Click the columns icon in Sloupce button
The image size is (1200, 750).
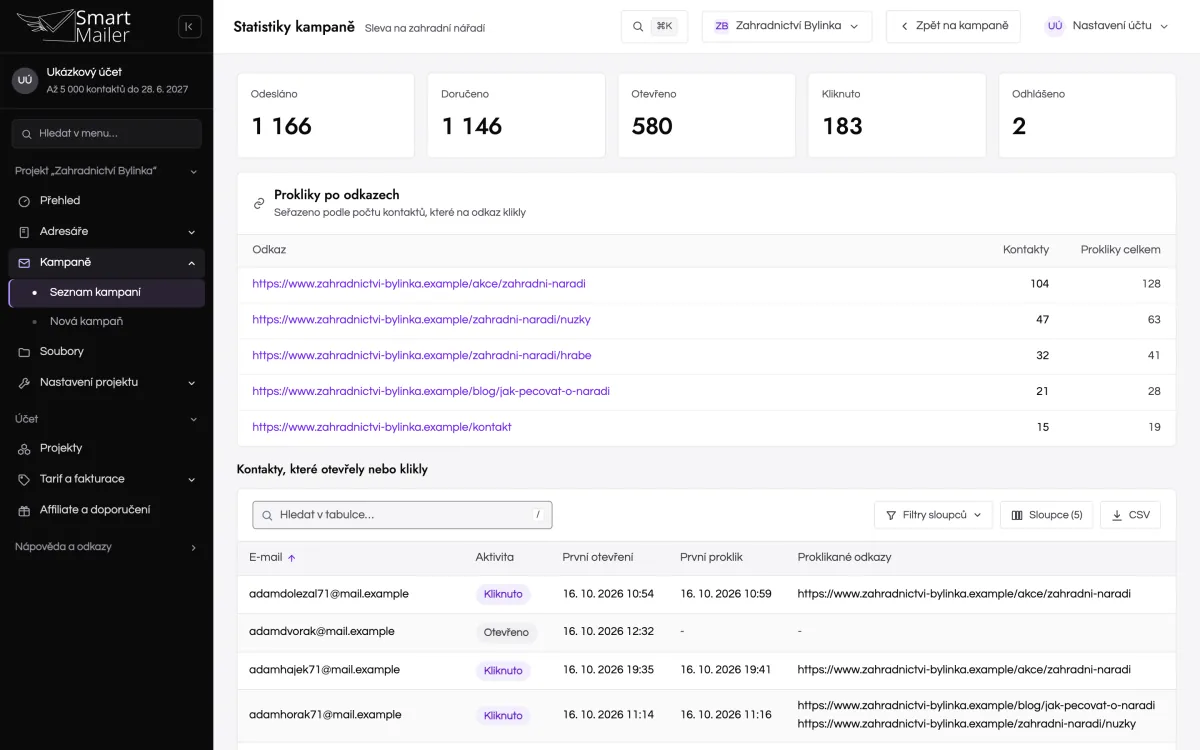point(1017,515)
